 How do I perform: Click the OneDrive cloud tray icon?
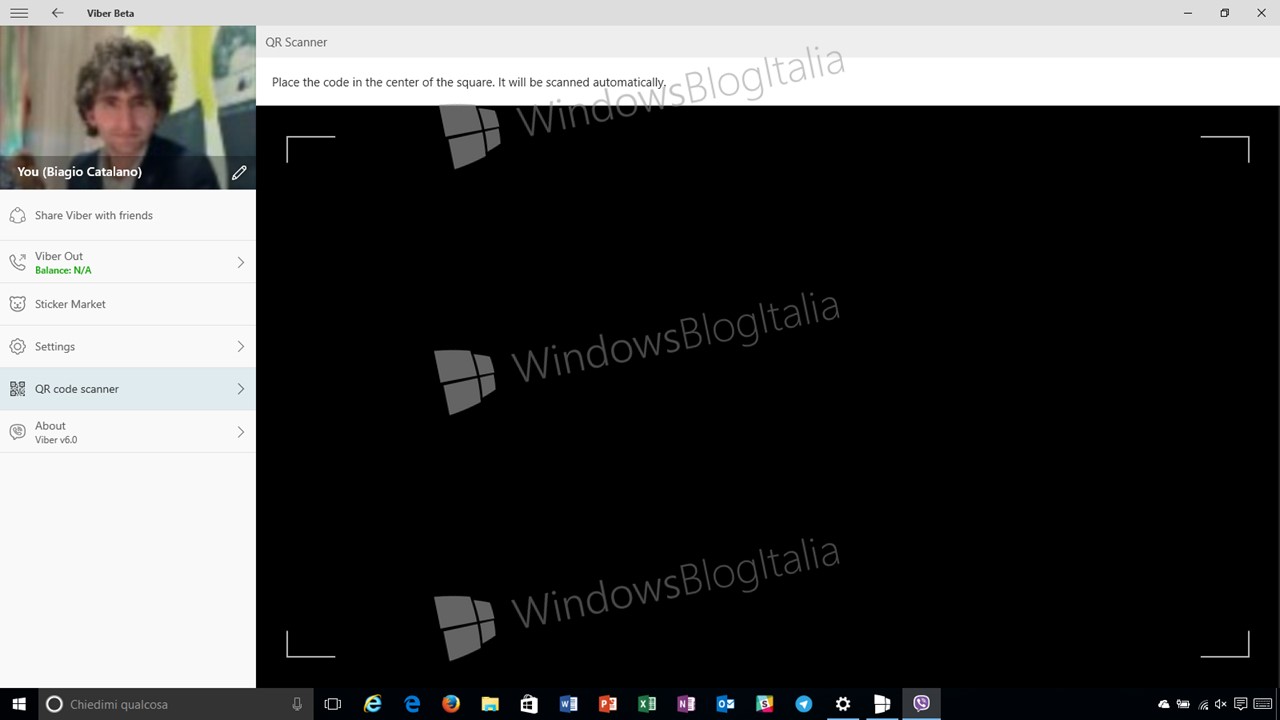point(1164,704)
